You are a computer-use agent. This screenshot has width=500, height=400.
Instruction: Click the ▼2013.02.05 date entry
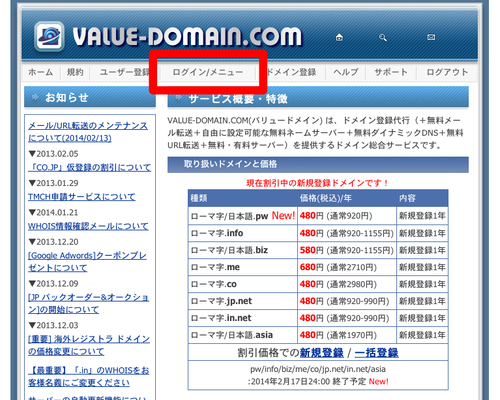click(x=54, y=154)
